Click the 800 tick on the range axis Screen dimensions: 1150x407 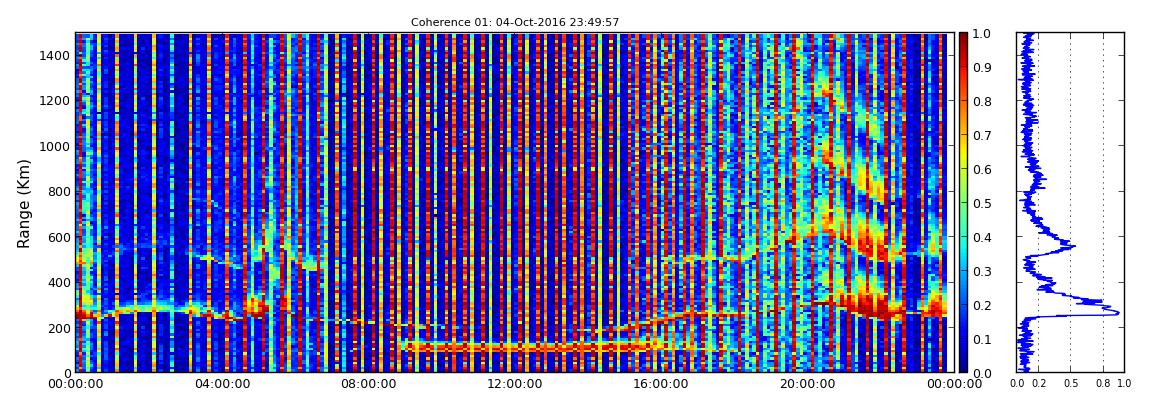(57, 191)
